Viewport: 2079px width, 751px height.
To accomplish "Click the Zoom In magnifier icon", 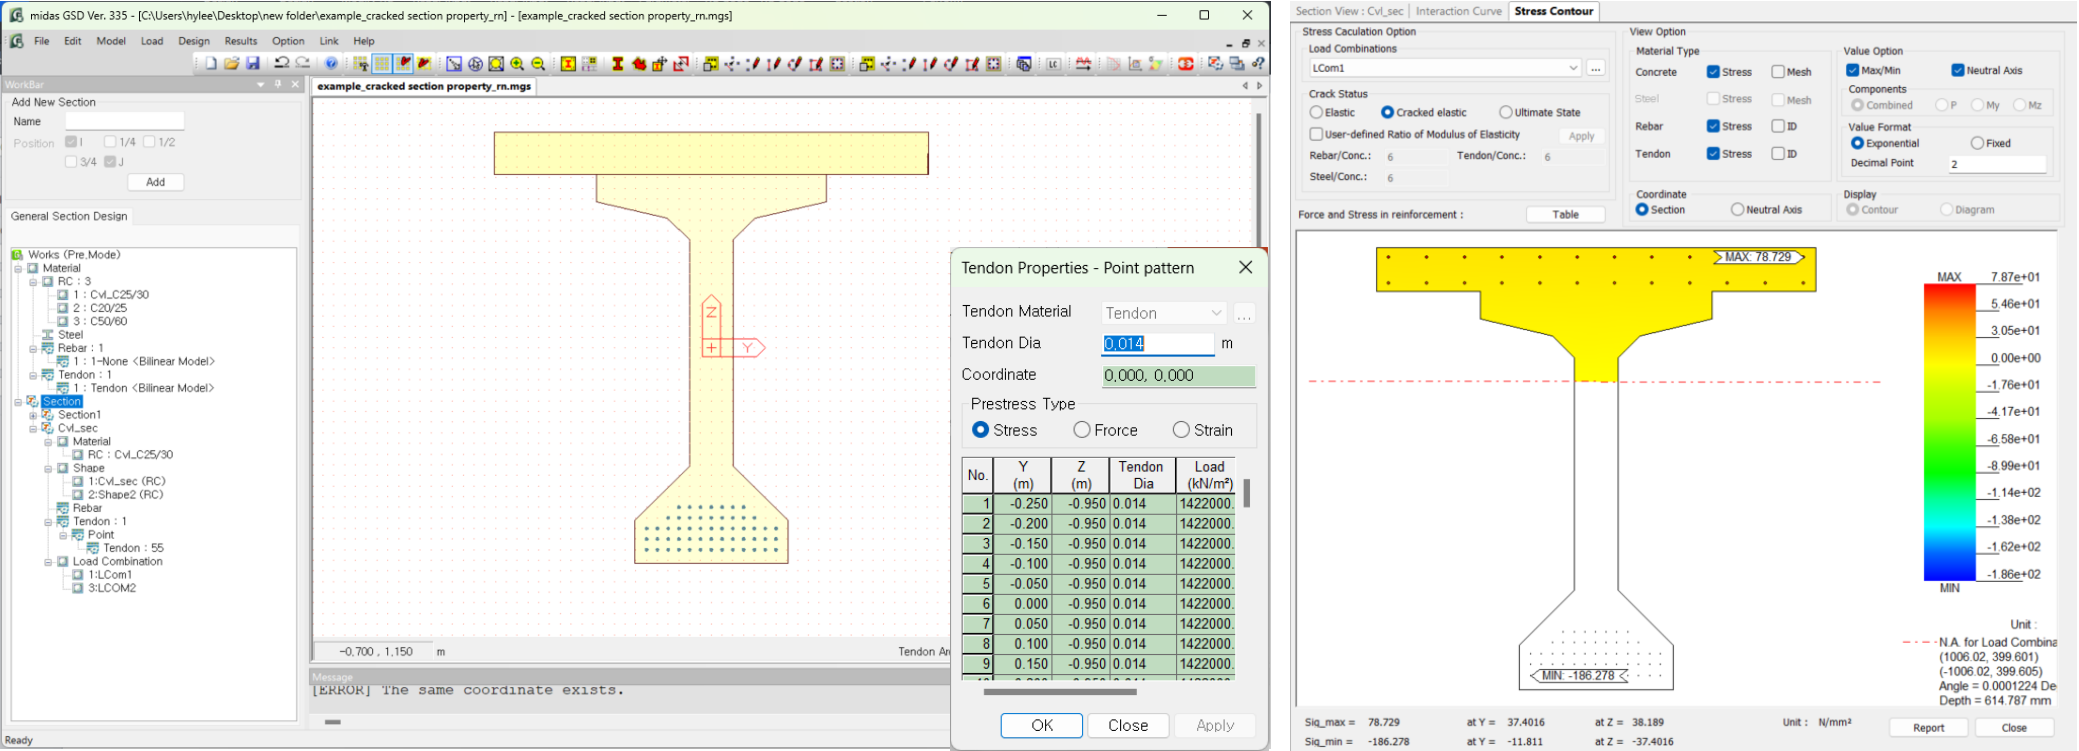I will coord(517,64).
